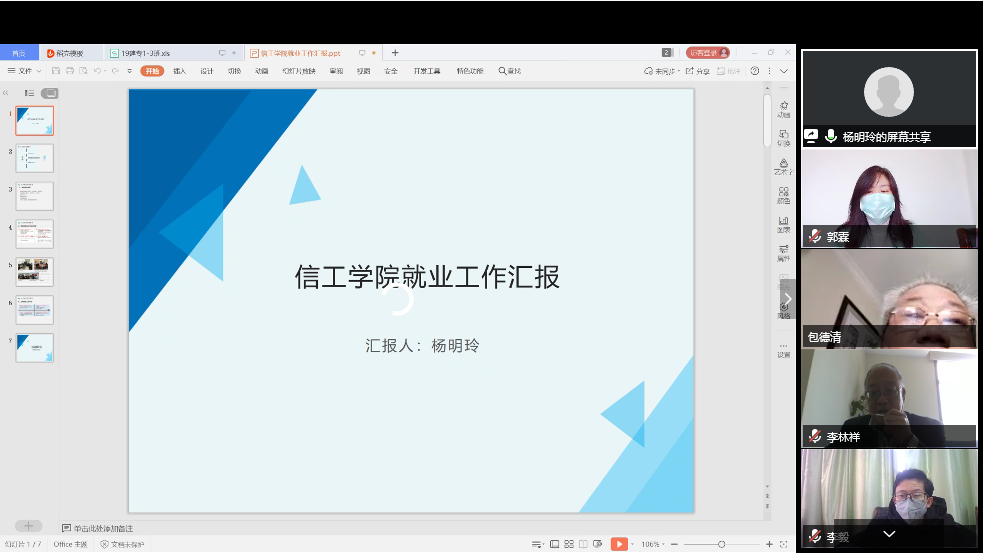Open the slideshow options dropdown arrow

click(632, 544)
